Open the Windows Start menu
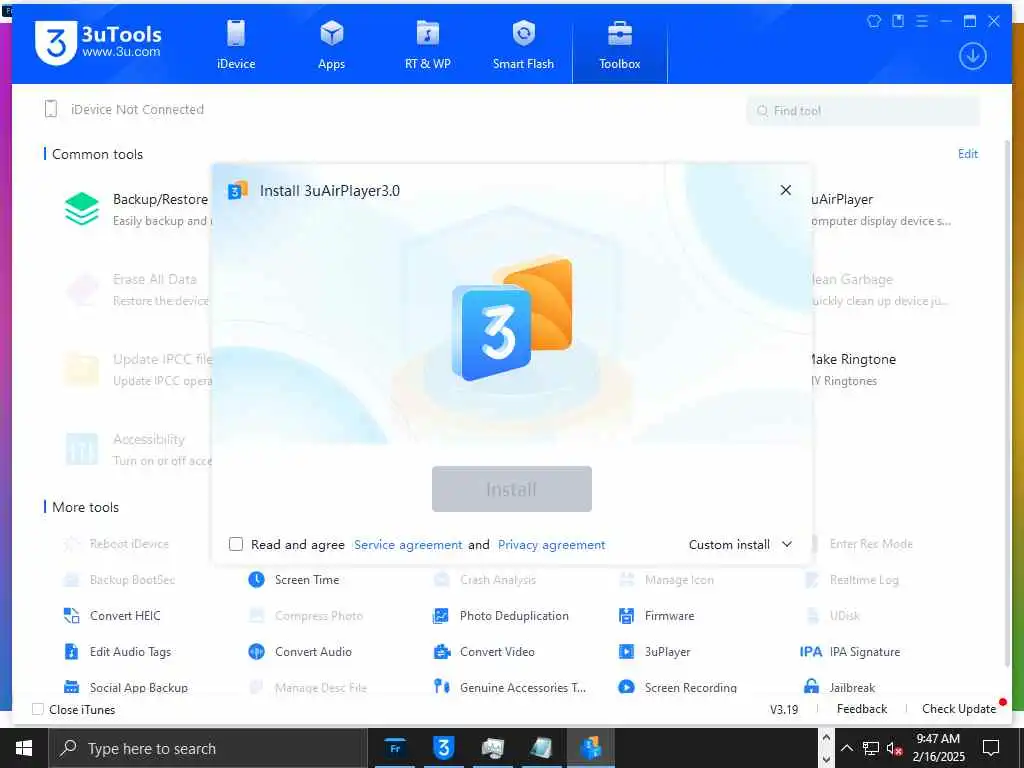Screen dimensions: 1024x768 24,748
